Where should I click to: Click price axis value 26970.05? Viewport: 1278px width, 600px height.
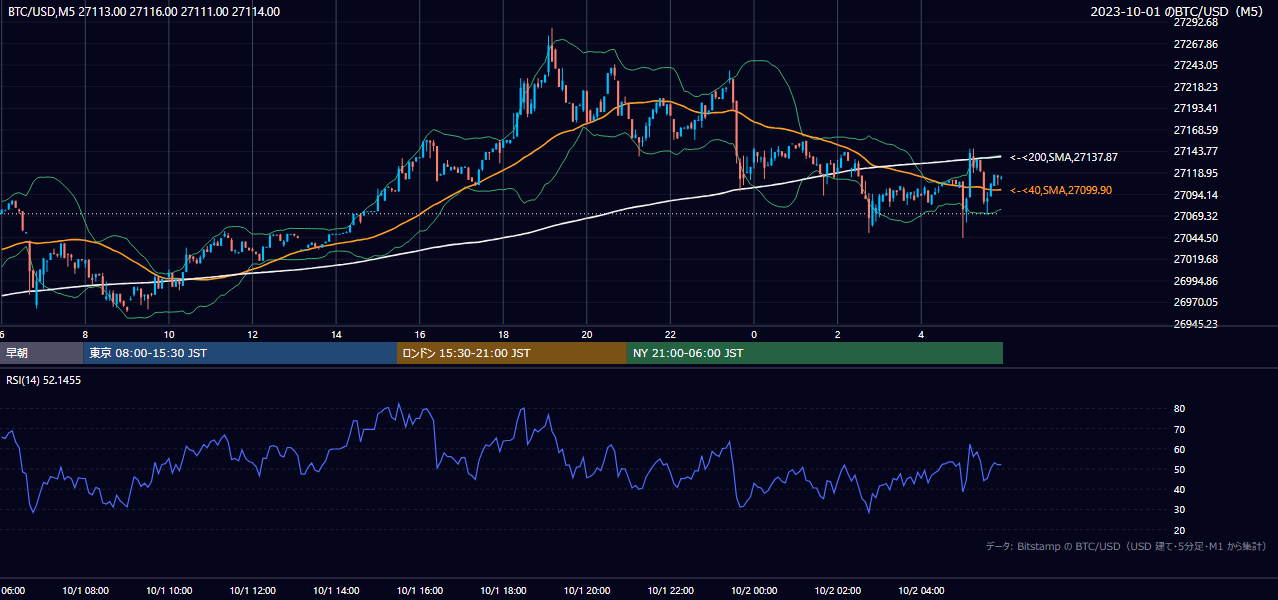tap(1196, 302)
